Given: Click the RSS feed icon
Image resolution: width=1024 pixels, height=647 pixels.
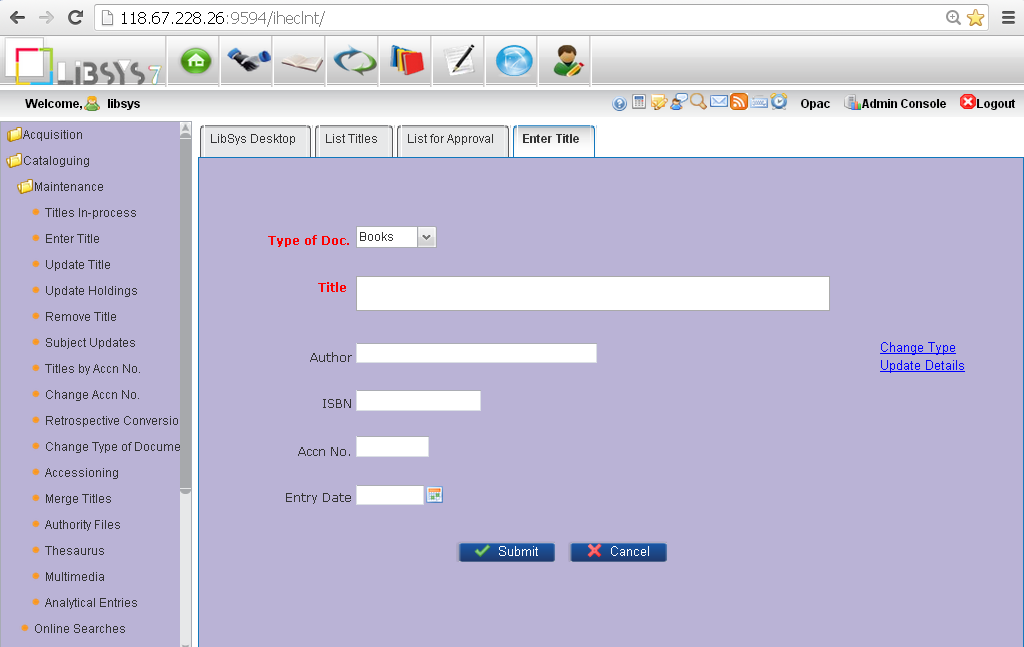Looking at the screenshot, I should click(x=738, y=102).
